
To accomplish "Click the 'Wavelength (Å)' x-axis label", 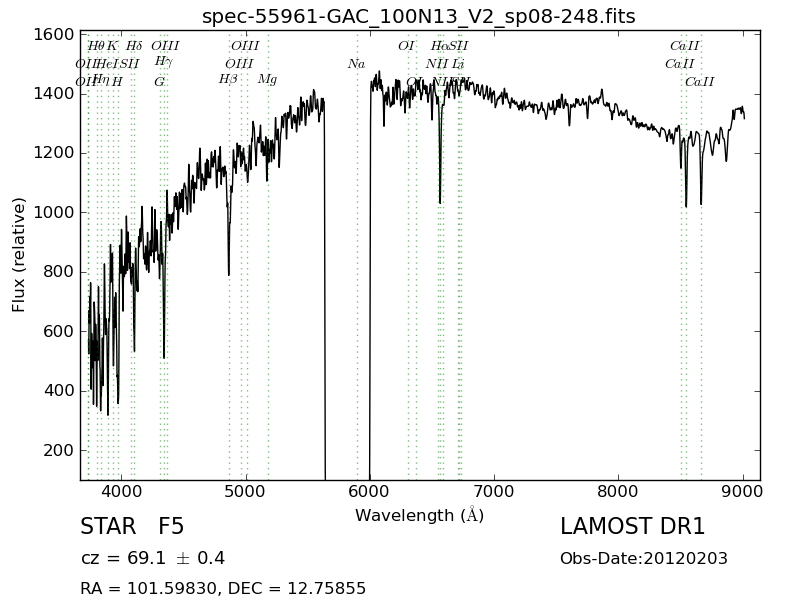I will 419,515.
